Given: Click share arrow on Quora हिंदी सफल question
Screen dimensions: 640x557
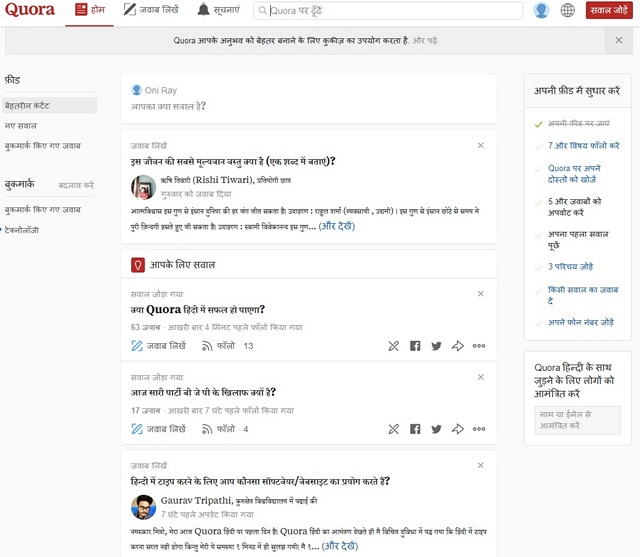Looking at the screenshot, I should [x=458, y=346].
